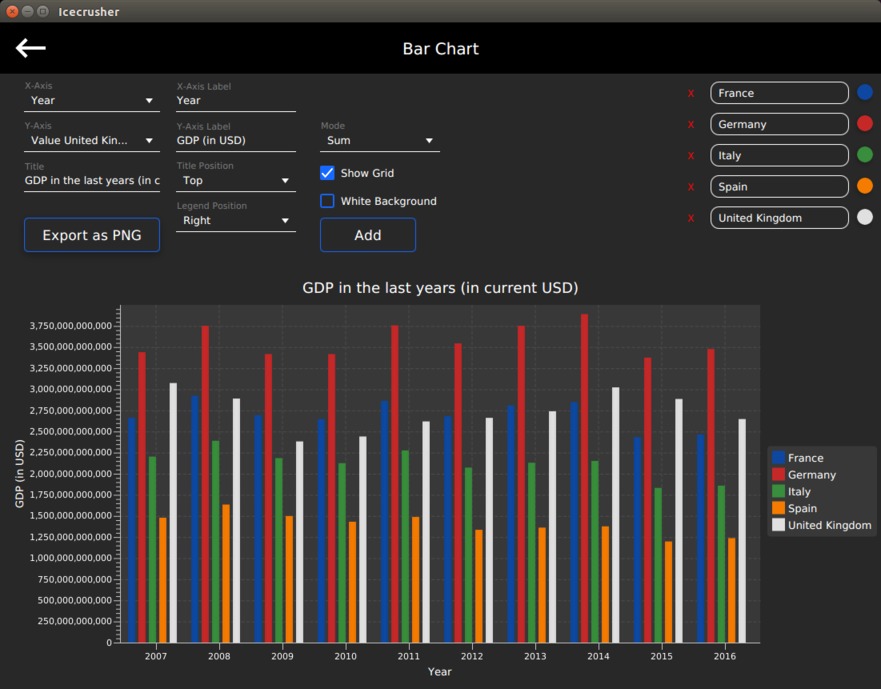The image size is (881, 689).
Task: Open the blue color picker for France
Action: (x=865, y=92)
